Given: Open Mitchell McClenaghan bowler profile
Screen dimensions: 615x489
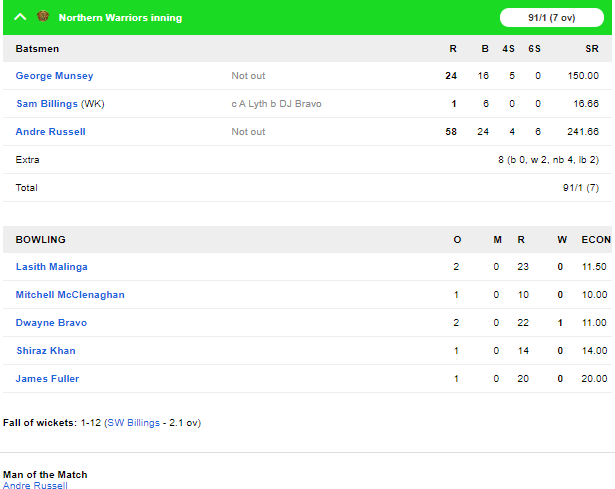Looking at the screenshot, I should click(x=70, y=294).
